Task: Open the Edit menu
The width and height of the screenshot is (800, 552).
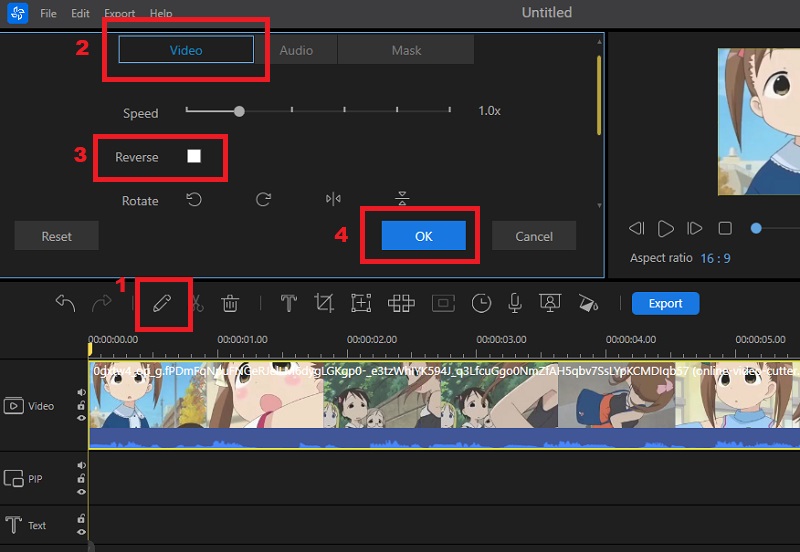Action: click(80, 13)
